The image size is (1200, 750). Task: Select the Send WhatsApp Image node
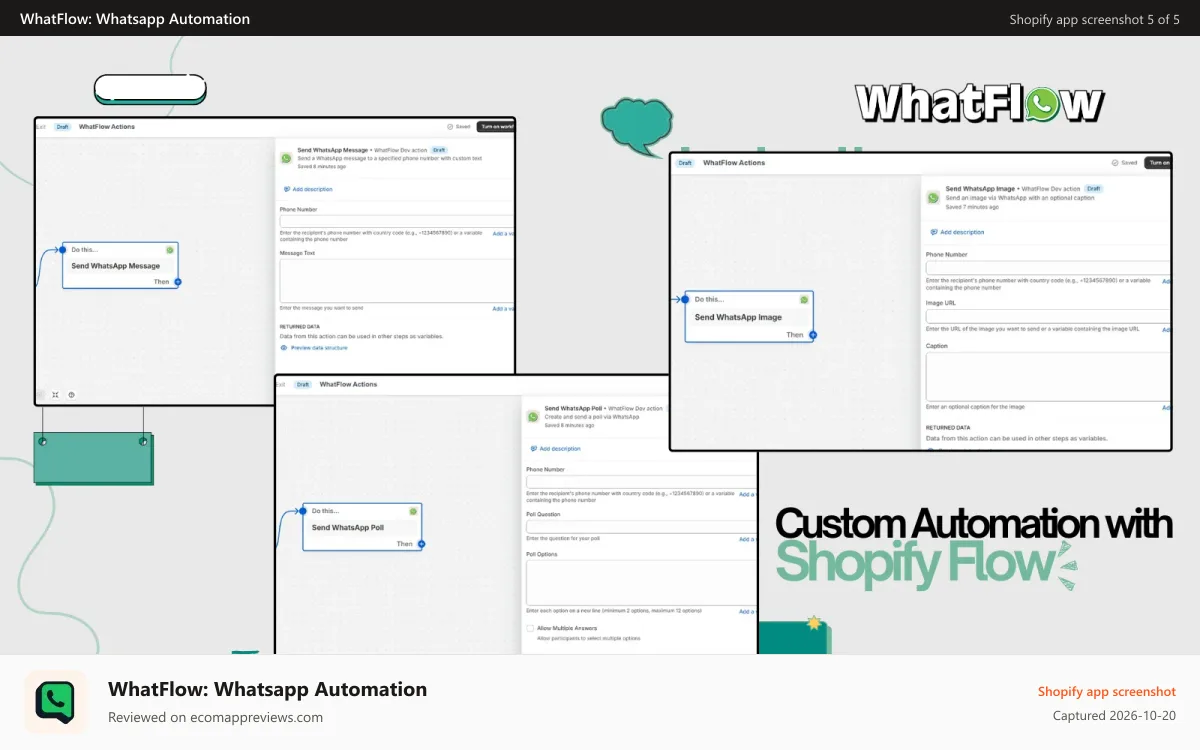click(x=749, y=316)
